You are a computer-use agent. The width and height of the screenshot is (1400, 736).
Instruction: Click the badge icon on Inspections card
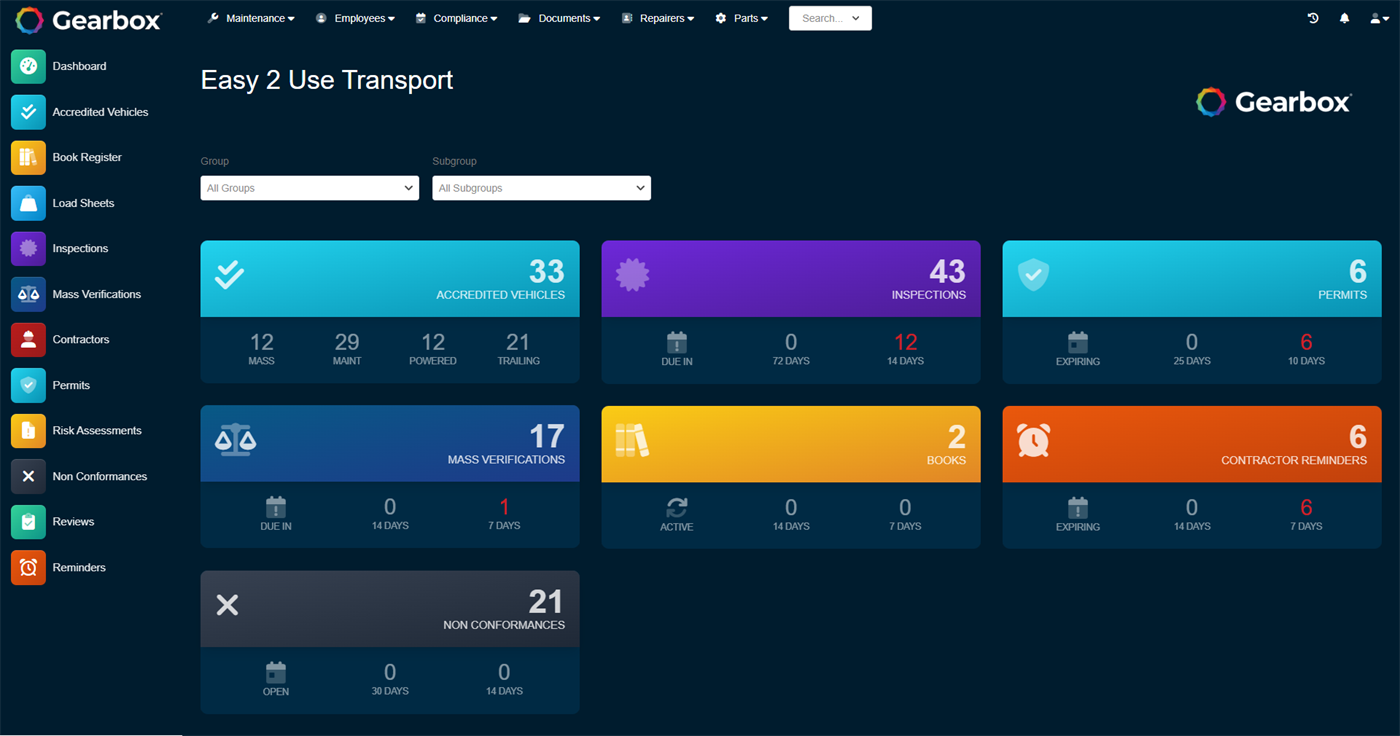[x=631, y=275]
